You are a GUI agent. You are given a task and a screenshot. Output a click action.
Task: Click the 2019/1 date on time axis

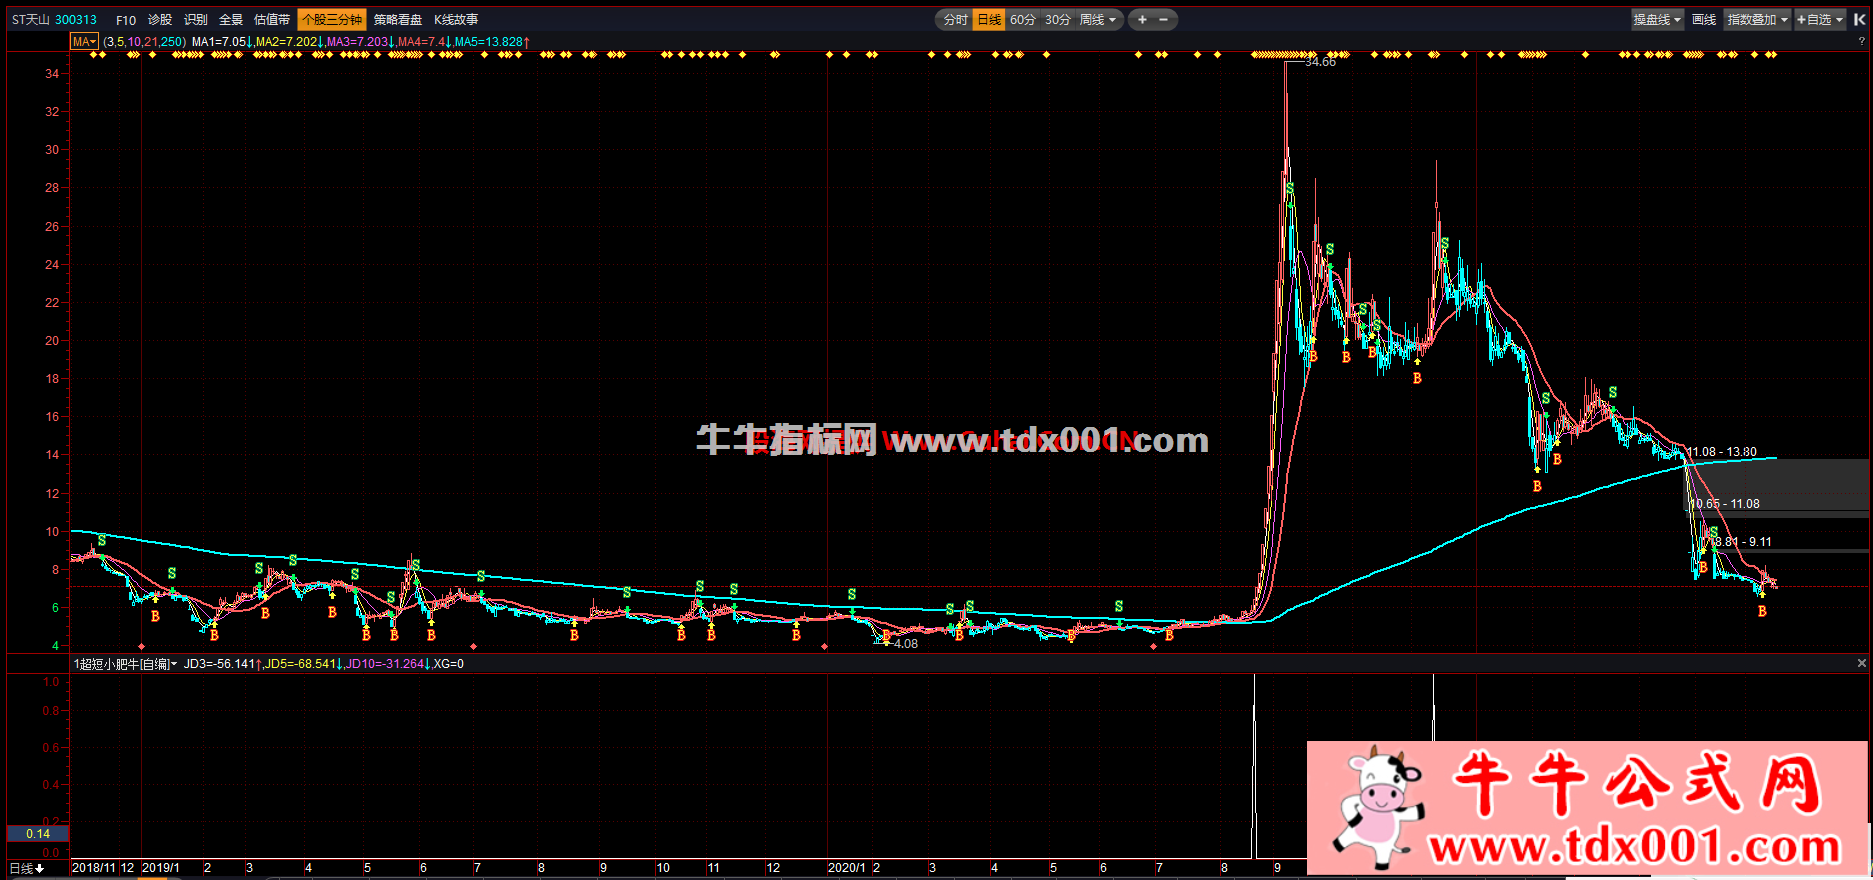point(161,868)
